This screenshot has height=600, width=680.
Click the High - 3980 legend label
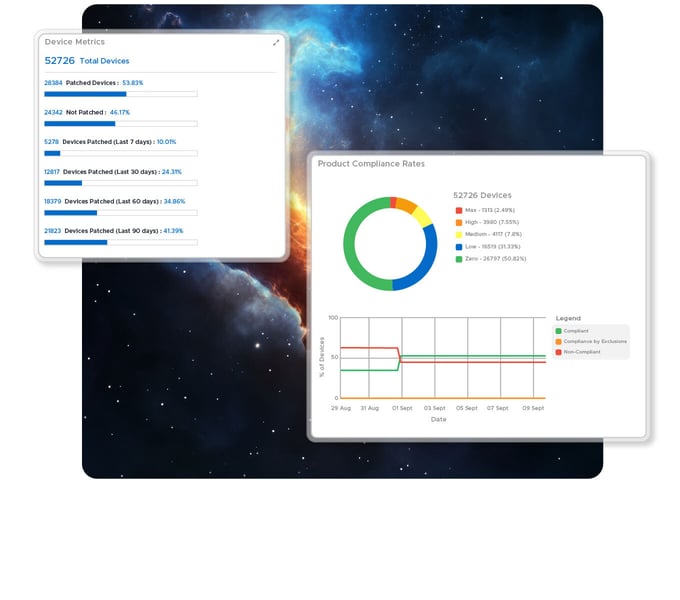tap(492, 222)
